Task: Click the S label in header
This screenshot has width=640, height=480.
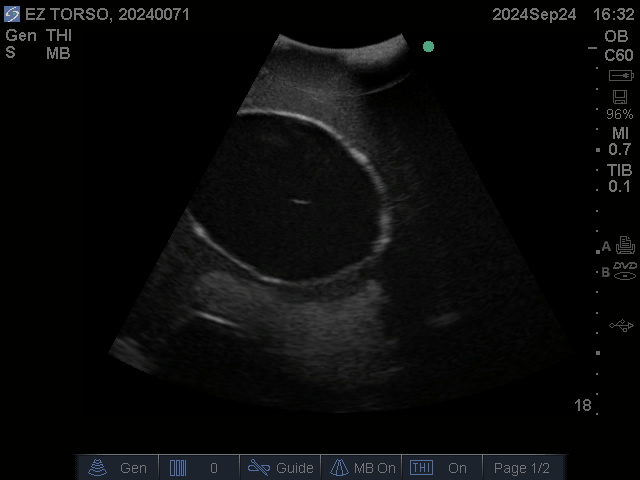Action: click(10, 53)
